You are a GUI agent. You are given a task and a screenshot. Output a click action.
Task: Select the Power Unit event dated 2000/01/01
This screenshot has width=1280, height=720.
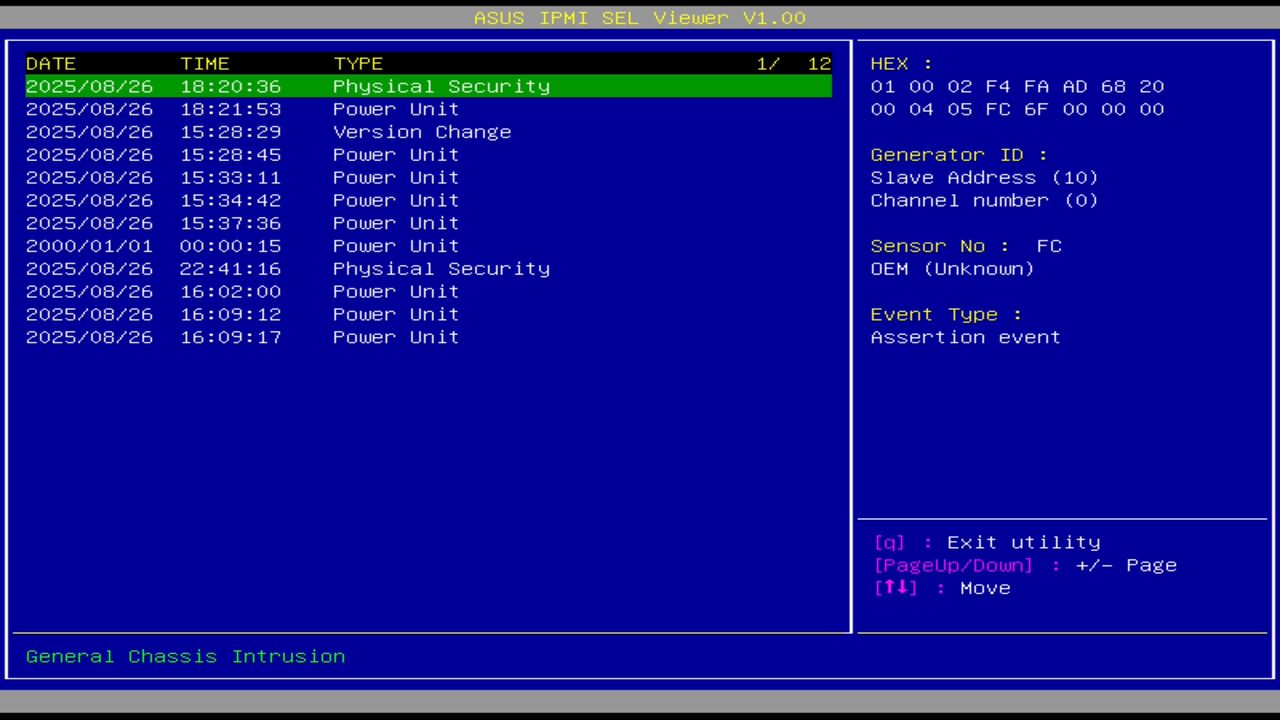click(x=395, y=245)
